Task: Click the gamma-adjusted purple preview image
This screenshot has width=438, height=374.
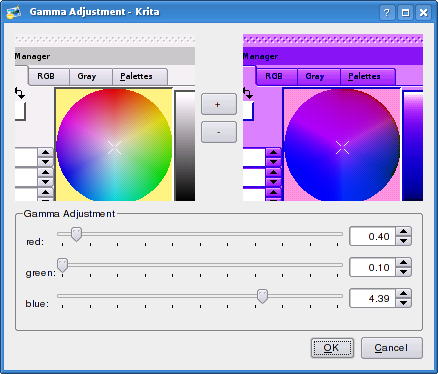Action: [x=333, y=118]
